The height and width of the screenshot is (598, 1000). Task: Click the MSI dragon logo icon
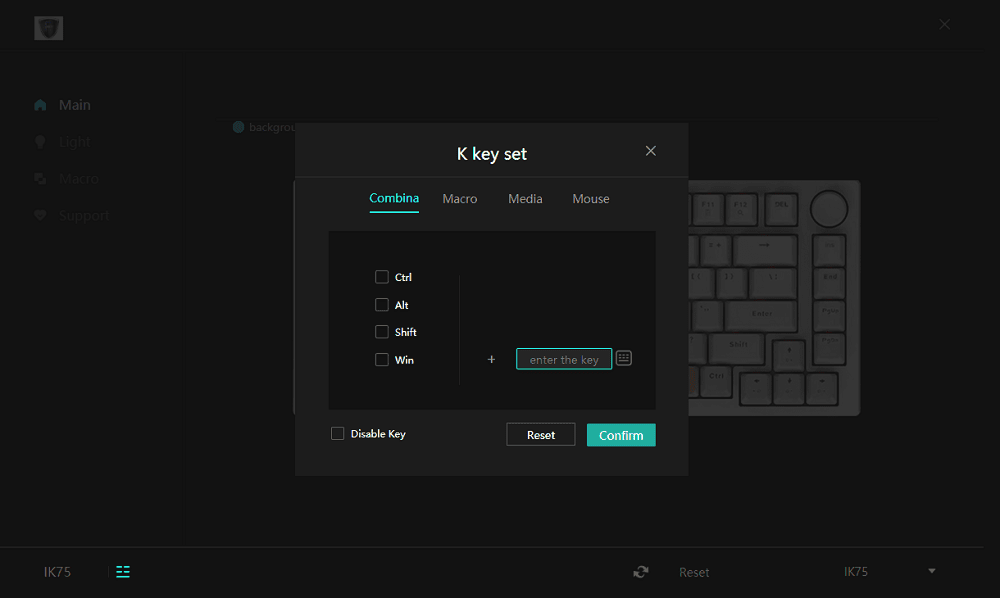[x=48, y=27]
